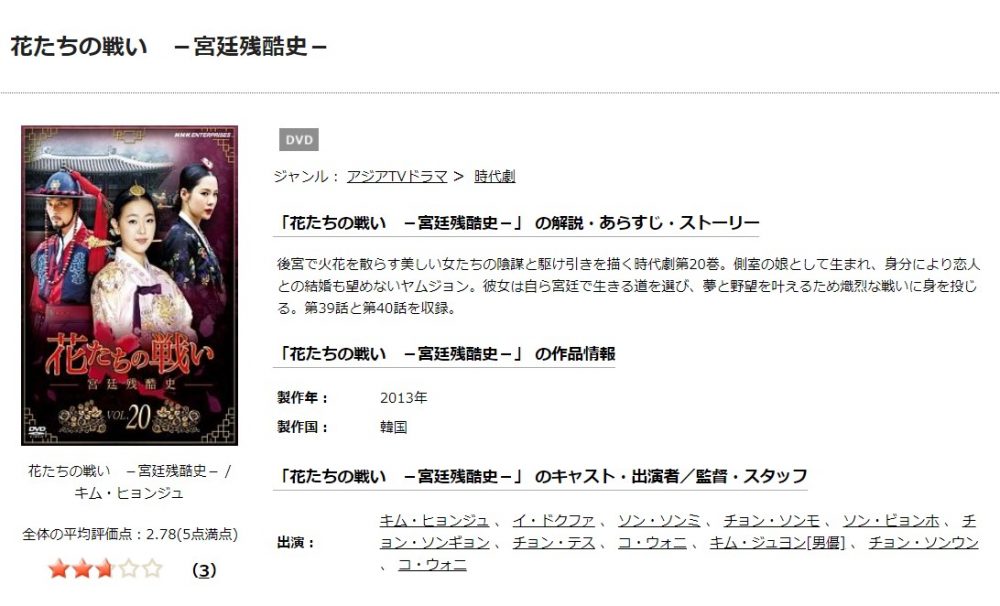Click the first orange rating star
The image size is (1000, 606).
[59, 568]
